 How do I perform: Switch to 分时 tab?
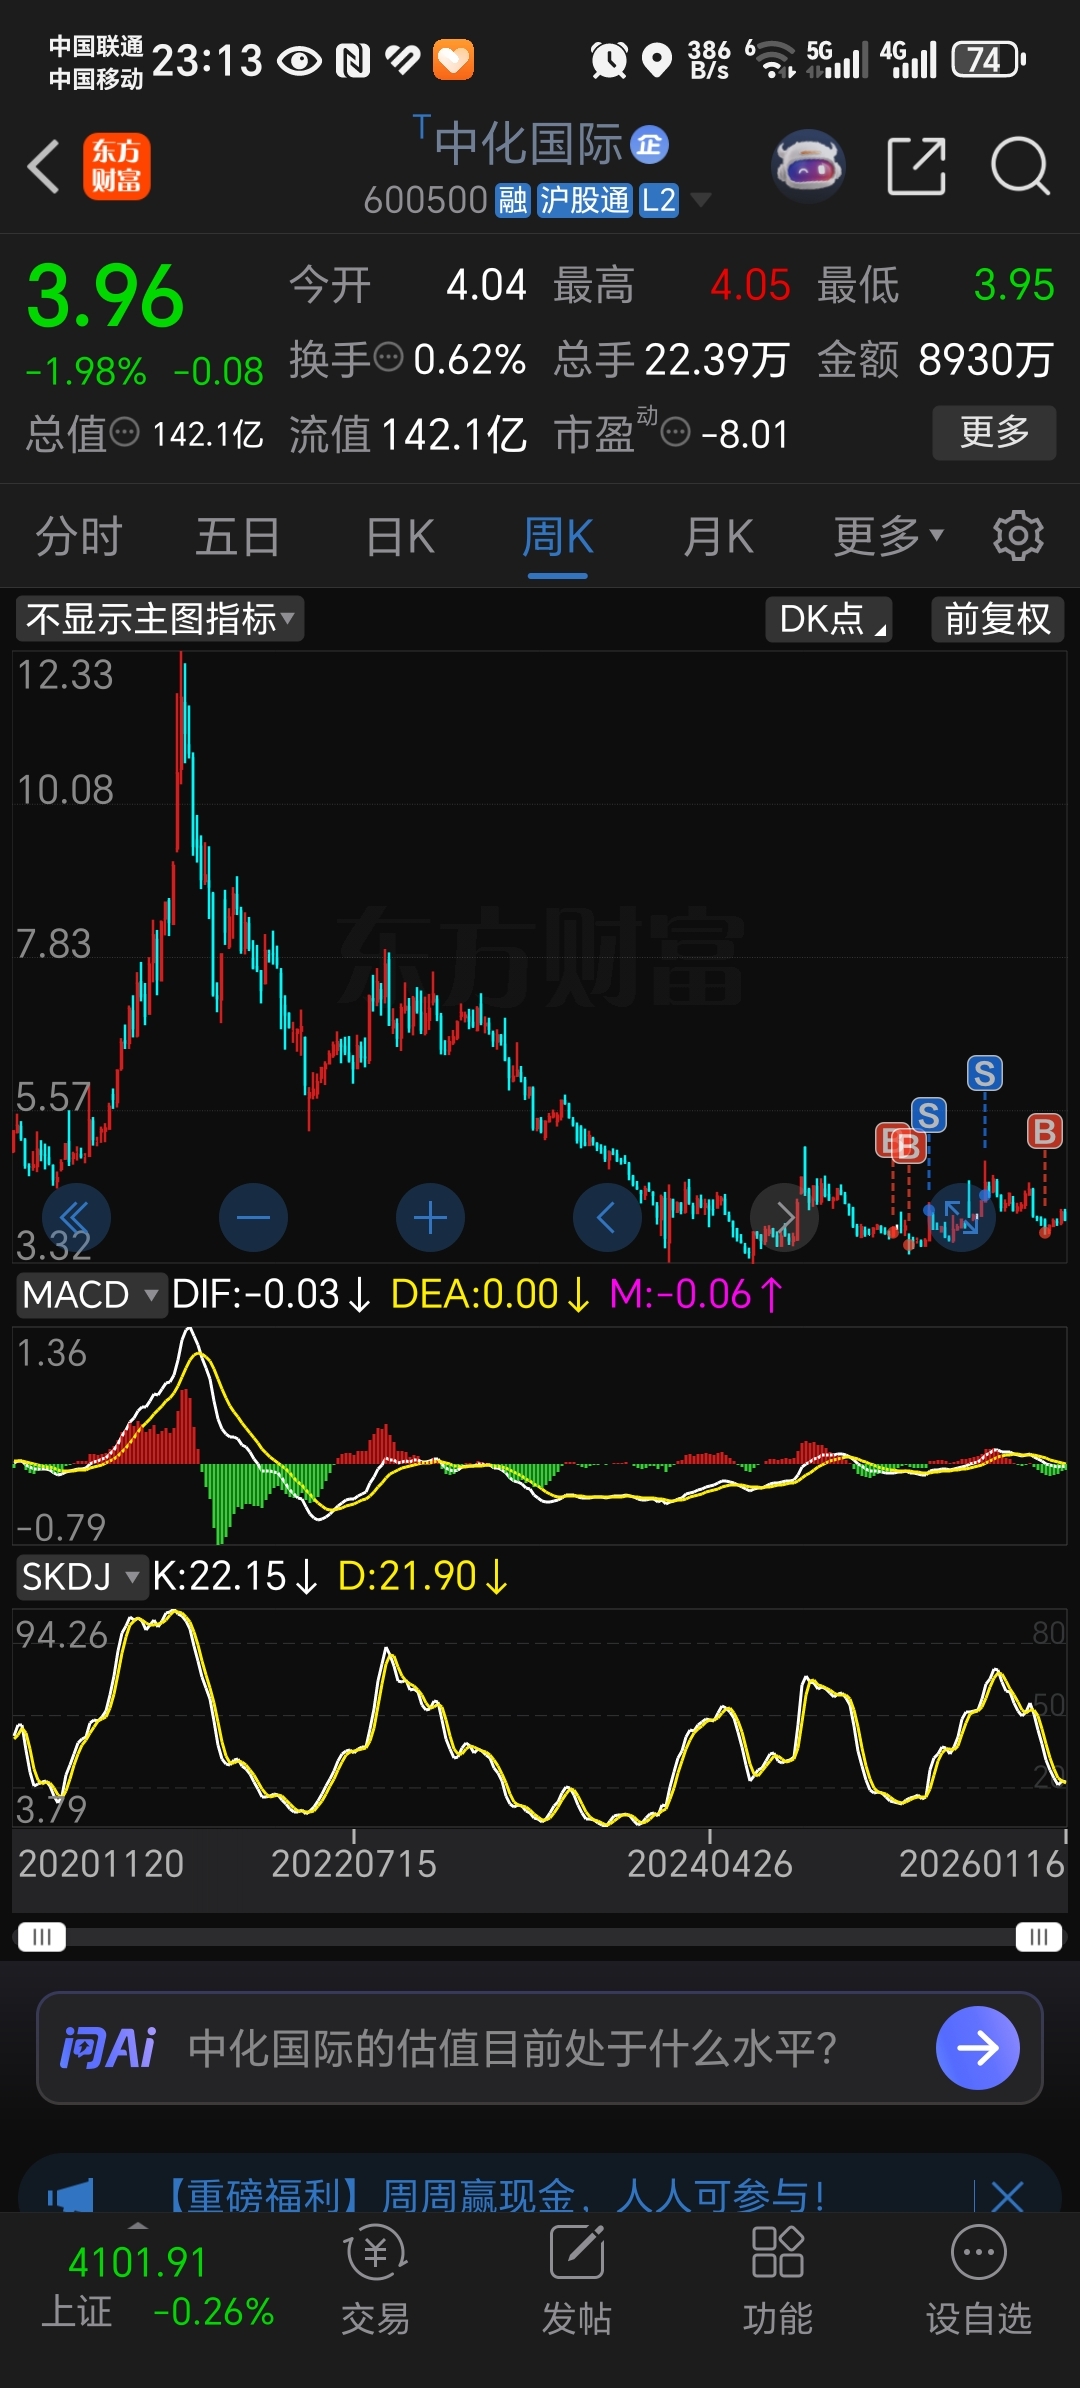(79, 536)
